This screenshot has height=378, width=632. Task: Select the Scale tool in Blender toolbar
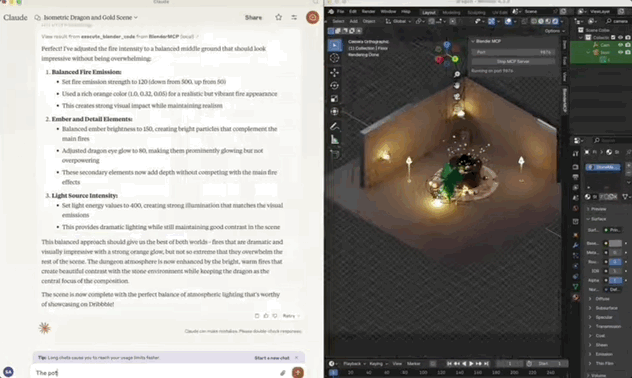pos(335,99)
